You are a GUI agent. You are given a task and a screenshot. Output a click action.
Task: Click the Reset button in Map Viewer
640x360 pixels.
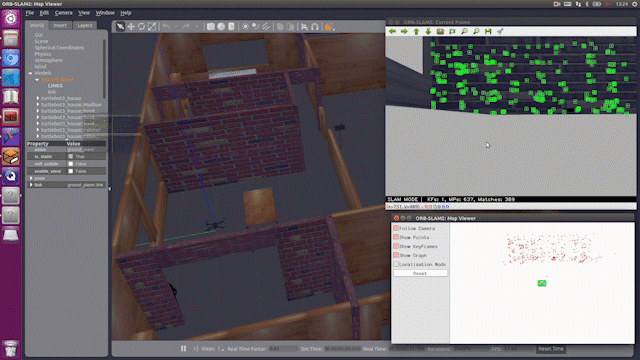[420, 273]
